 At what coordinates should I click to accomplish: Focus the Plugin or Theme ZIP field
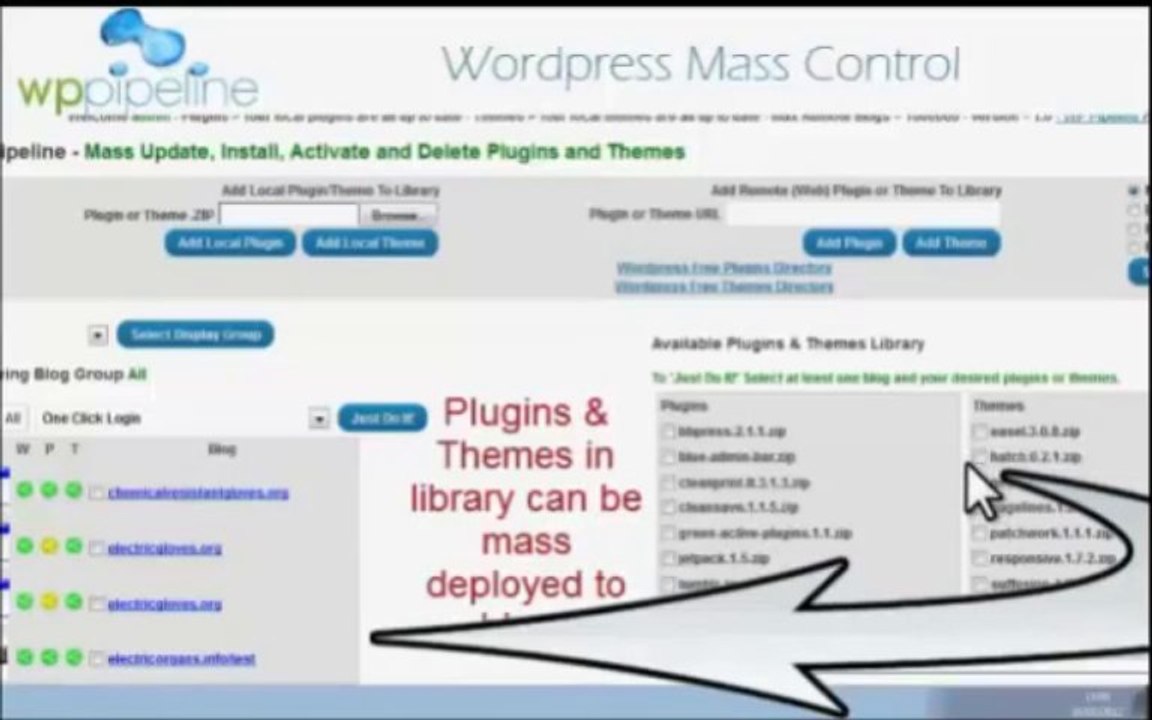tap(289, 215)
